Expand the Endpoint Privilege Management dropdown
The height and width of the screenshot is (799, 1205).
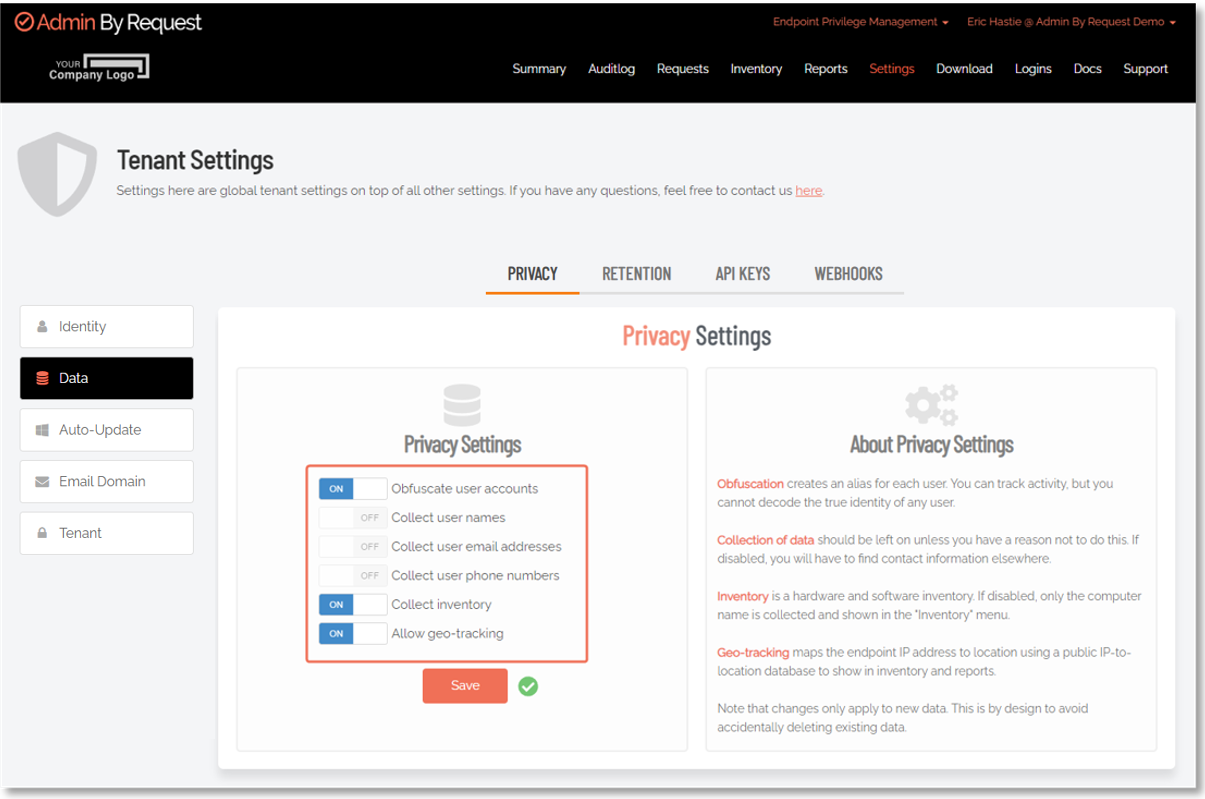point(860,22)
